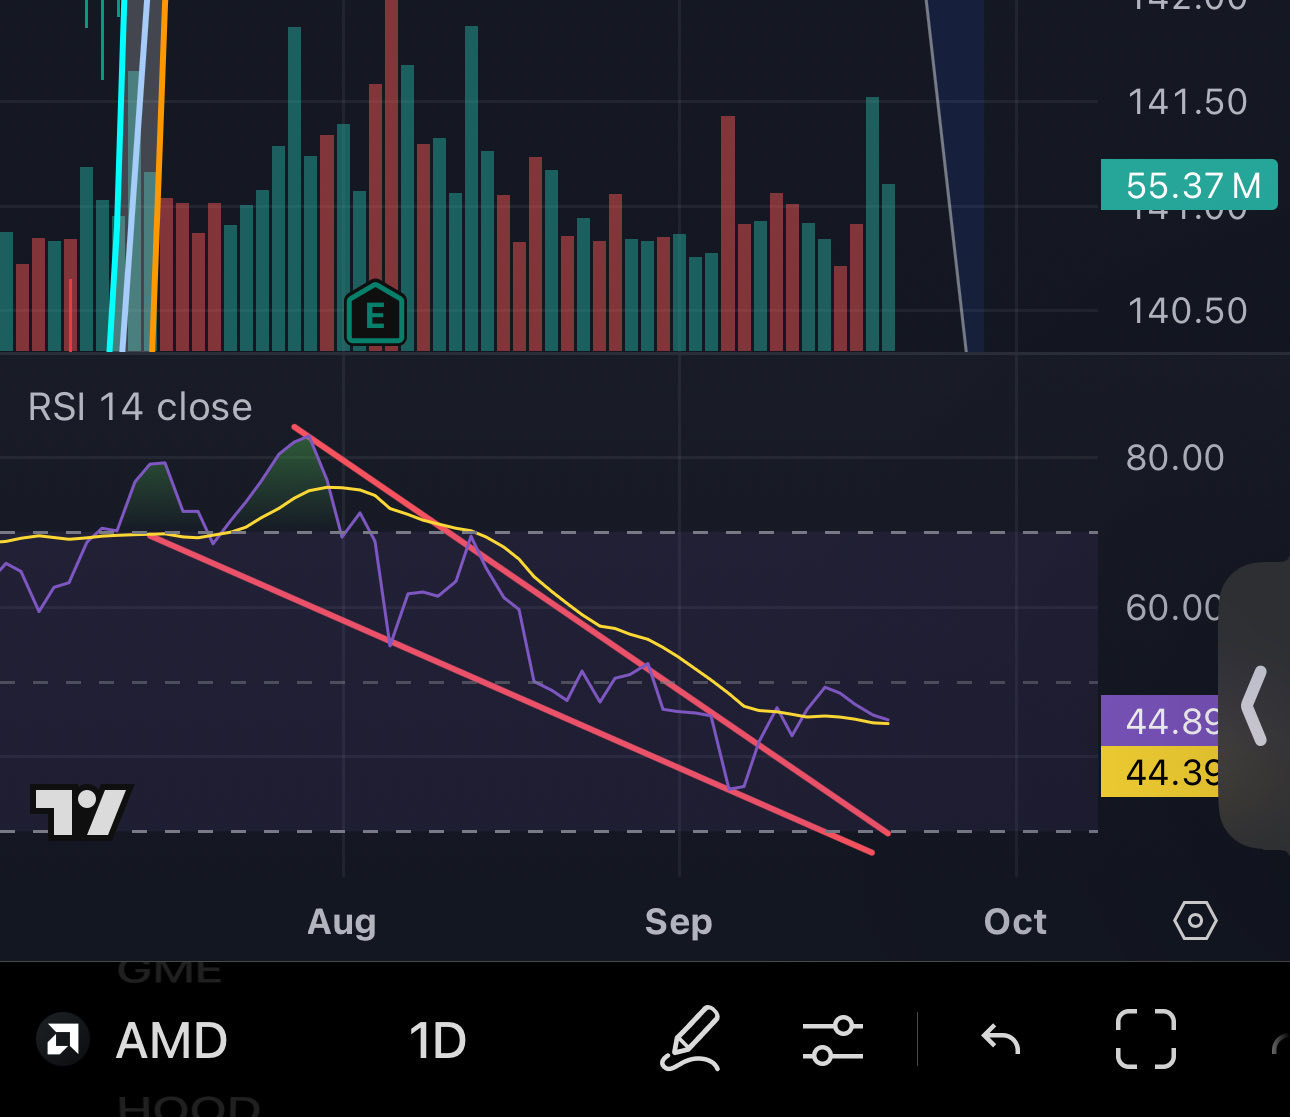Select the yellow 44.39 moving average label
The height and width of the screenshot is (1117, 1290).
click(x=1162, y=771)
